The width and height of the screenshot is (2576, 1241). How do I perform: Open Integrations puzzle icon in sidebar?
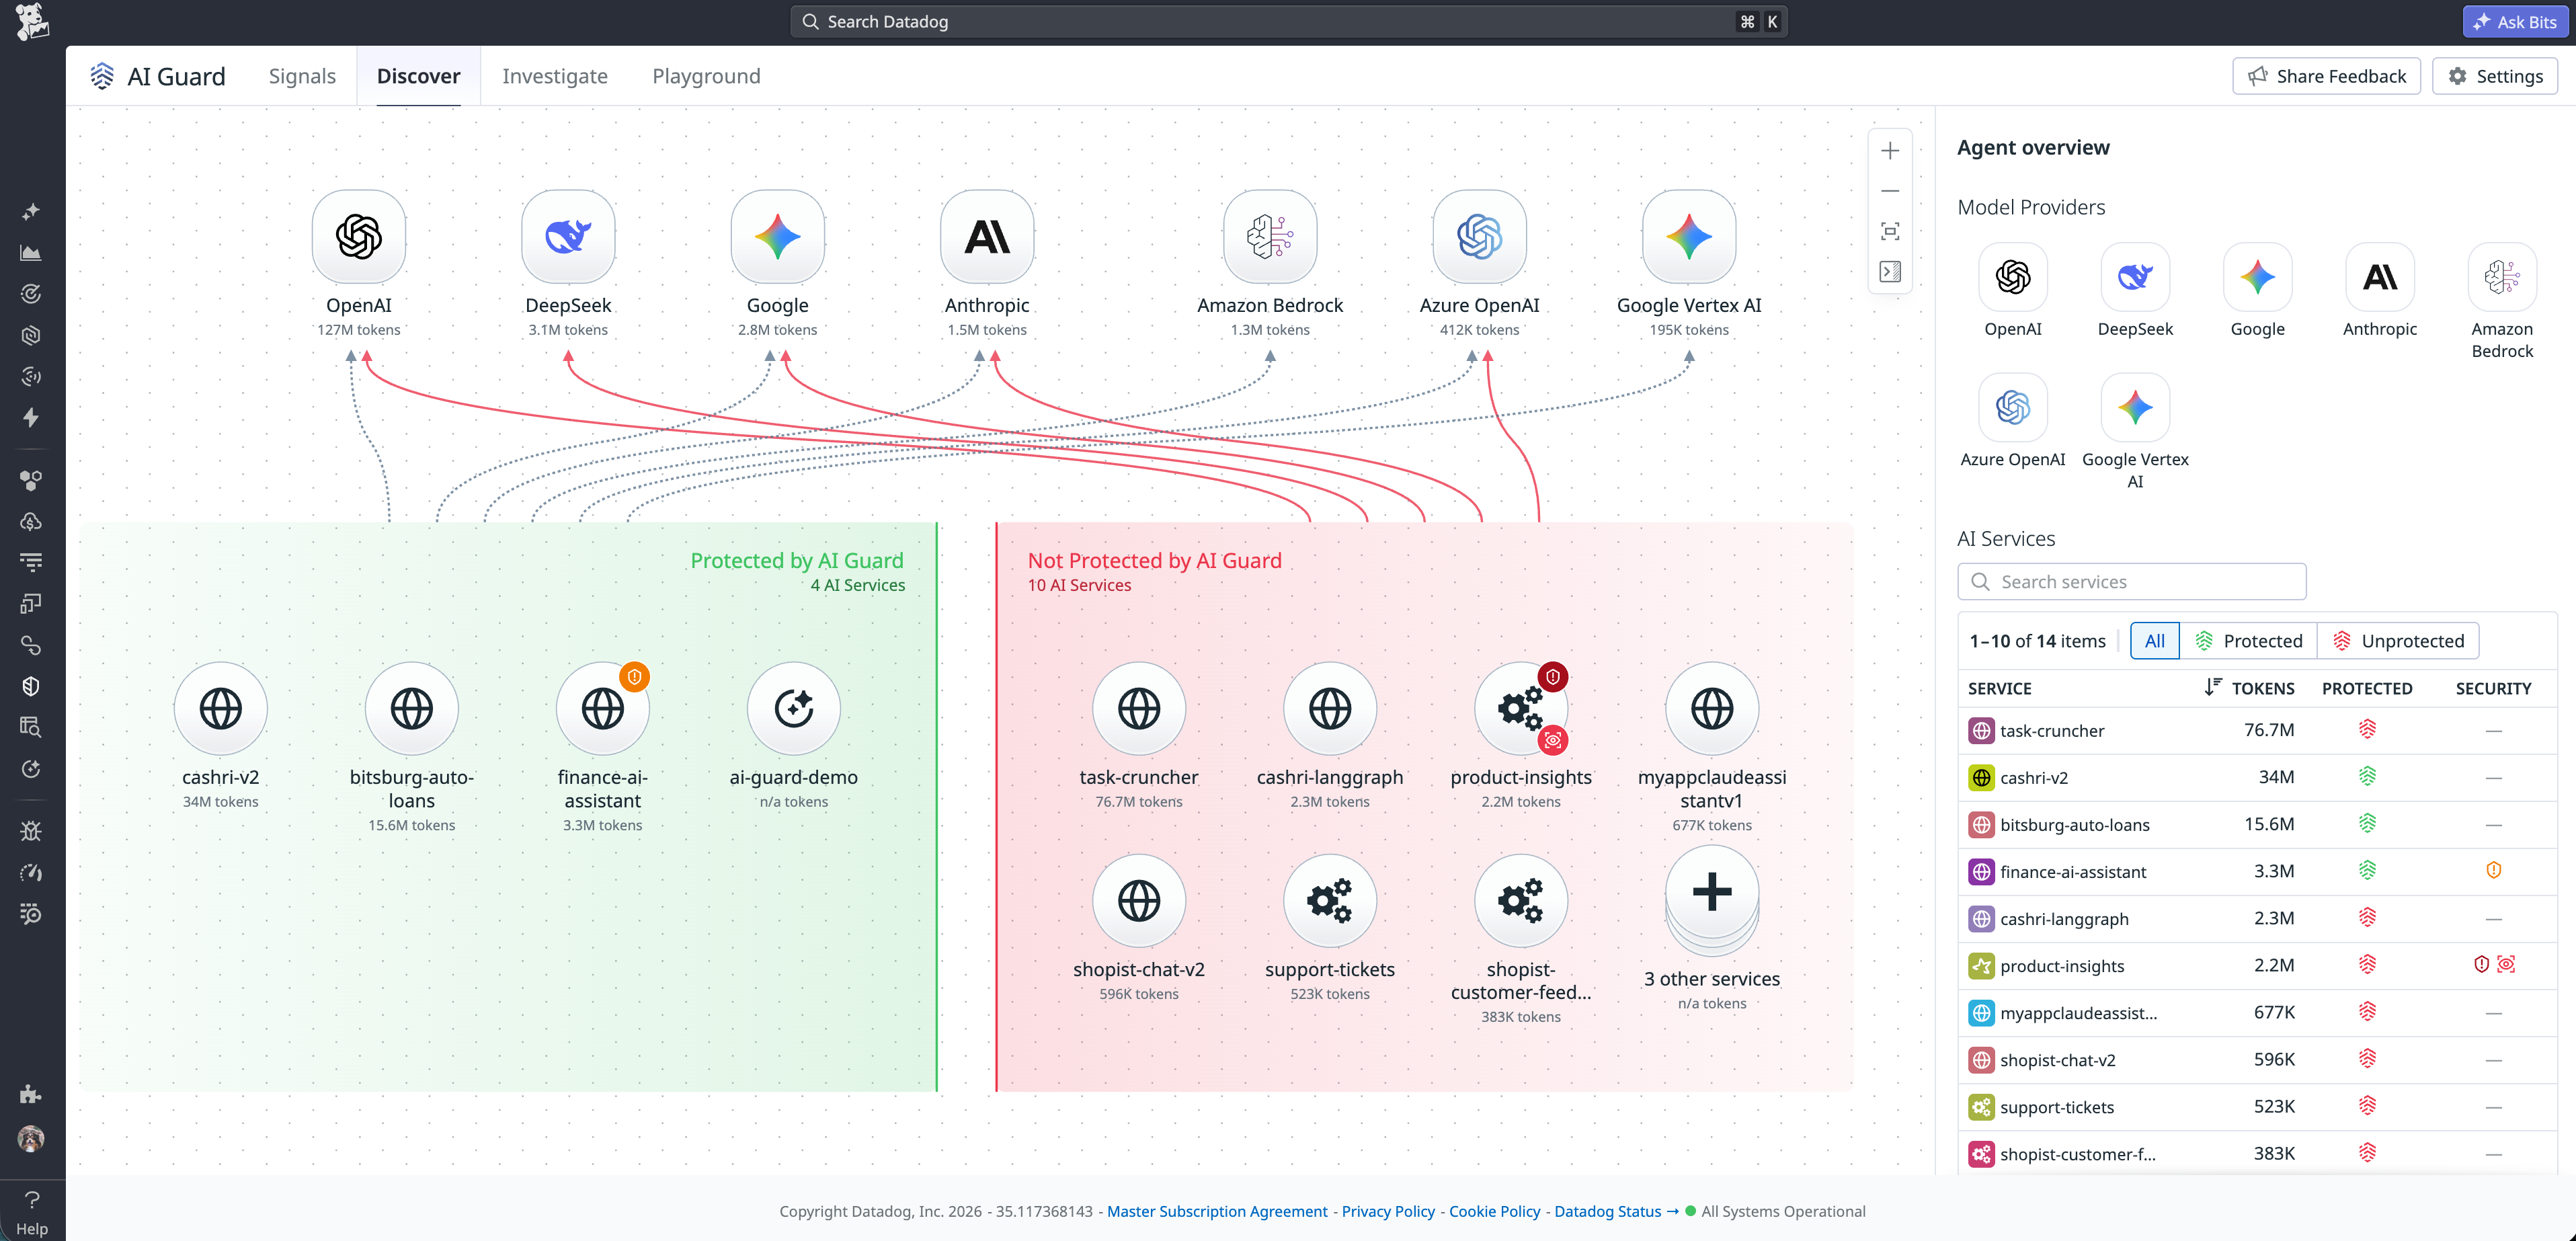[31, 1094]
